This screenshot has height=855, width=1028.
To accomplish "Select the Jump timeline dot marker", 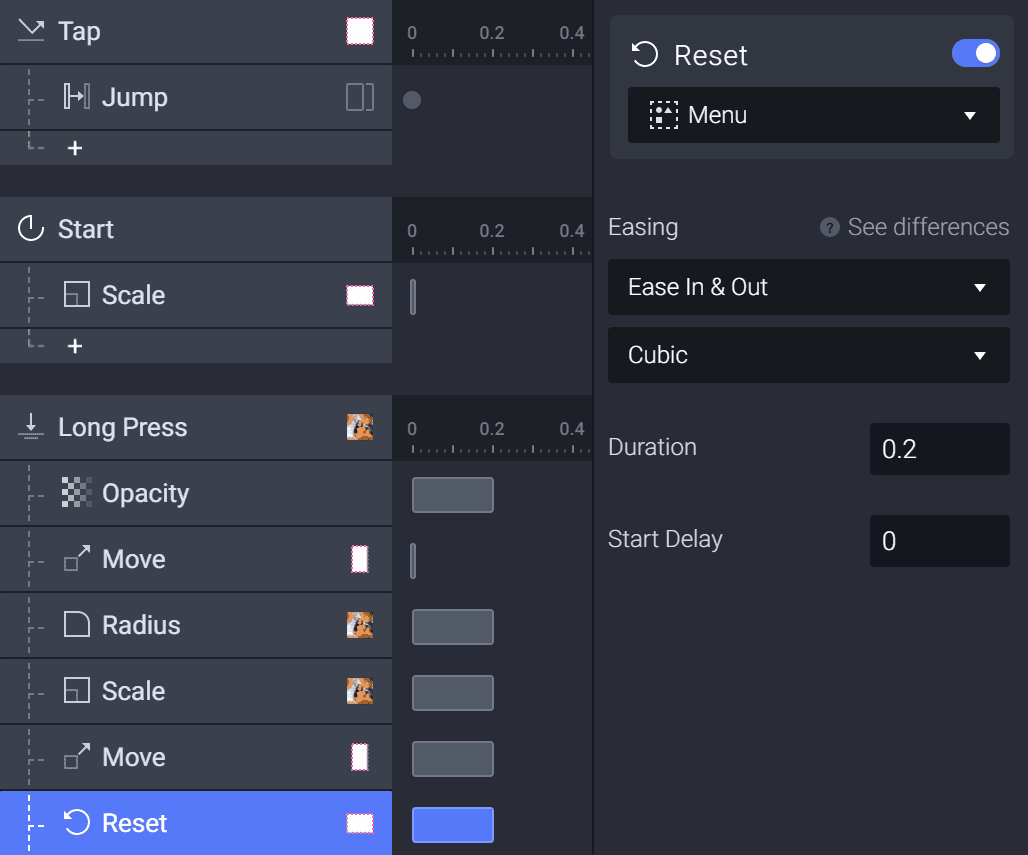I will [x=412, y=100].
